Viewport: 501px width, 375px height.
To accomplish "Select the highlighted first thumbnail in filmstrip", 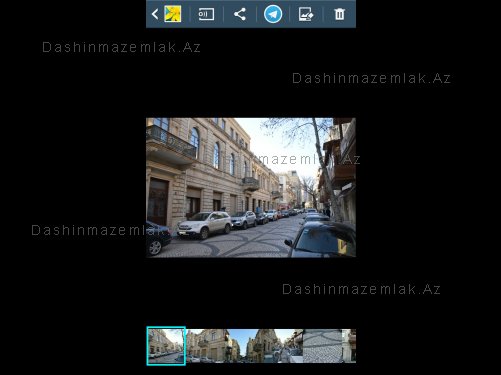I will (x=166, y=346).
